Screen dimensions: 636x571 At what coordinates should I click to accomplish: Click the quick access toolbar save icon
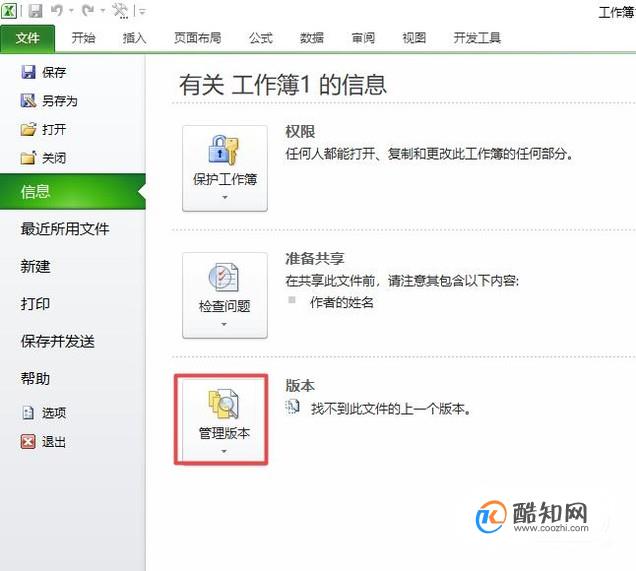[x=35, y=11]
